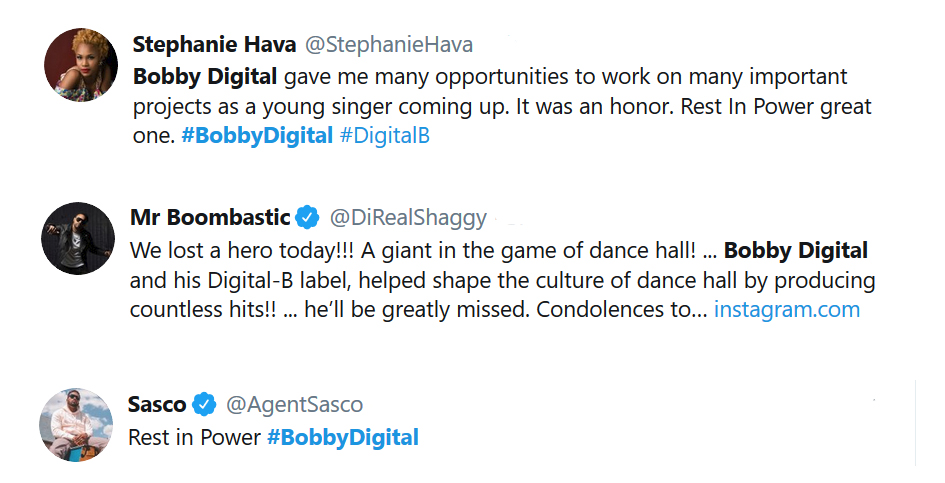
Task: Open the instagram.com link
Action: [787, 309]
